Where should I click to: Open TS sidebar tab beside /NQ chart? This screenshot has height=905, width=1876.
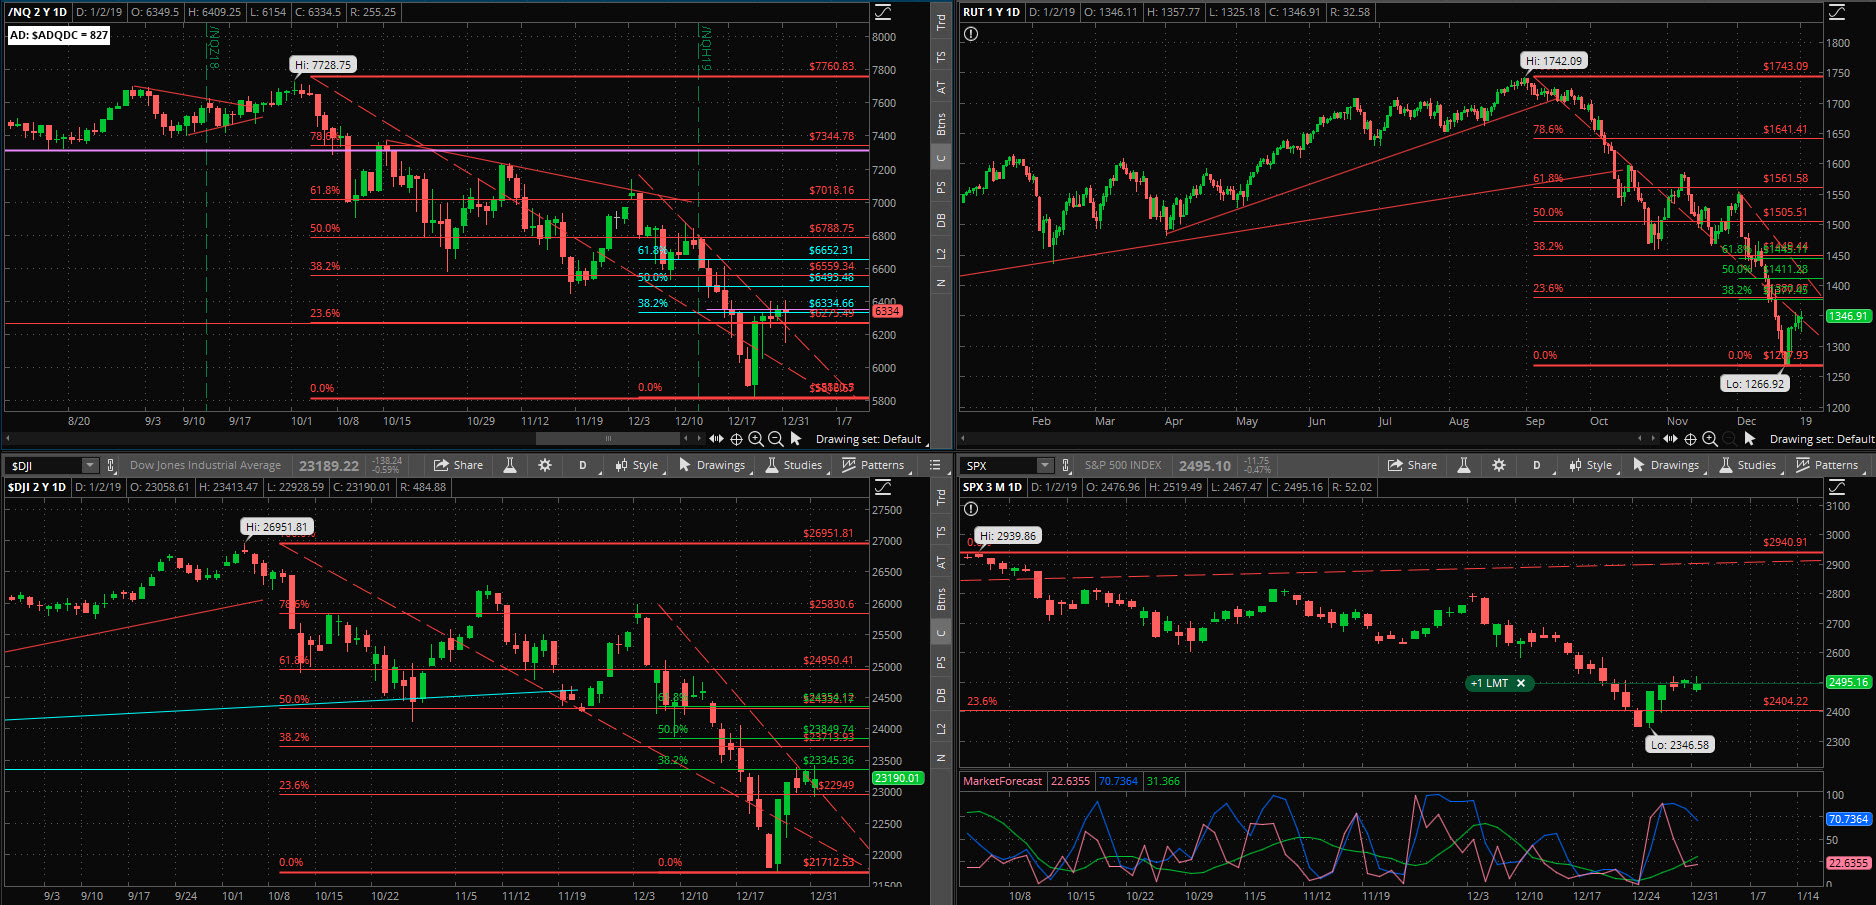[941, 57]
